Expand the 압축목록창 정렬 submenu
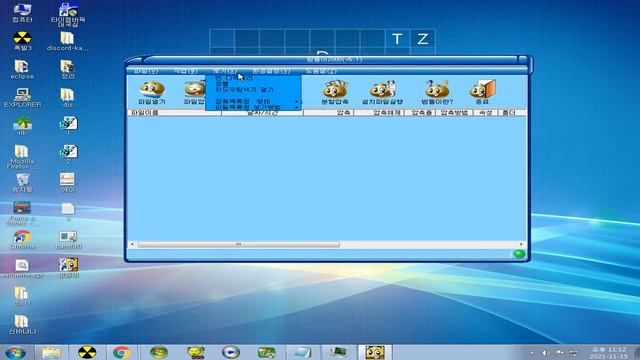This screenshot has width=640, height=360. pos(253,101)
